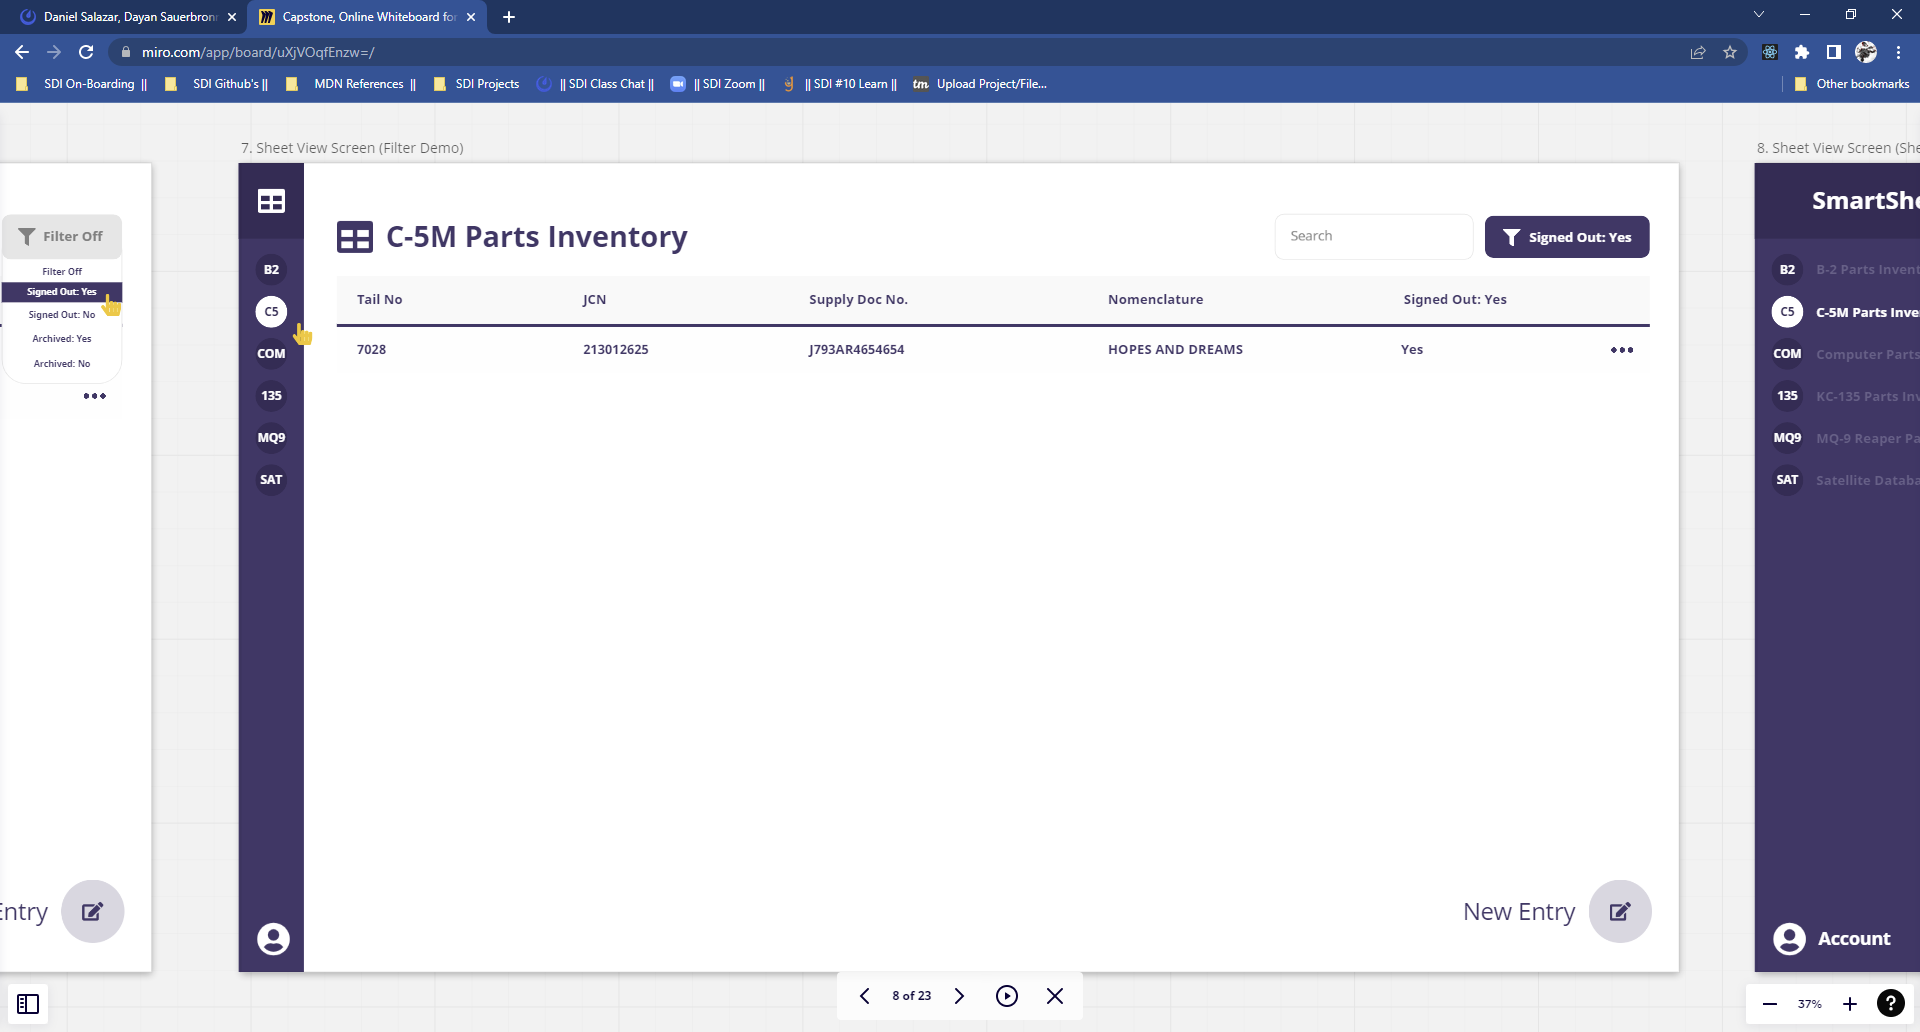1920x1032 pixels.
Task: Click the Supply Doc No. column header
Action: click(858, 299)
